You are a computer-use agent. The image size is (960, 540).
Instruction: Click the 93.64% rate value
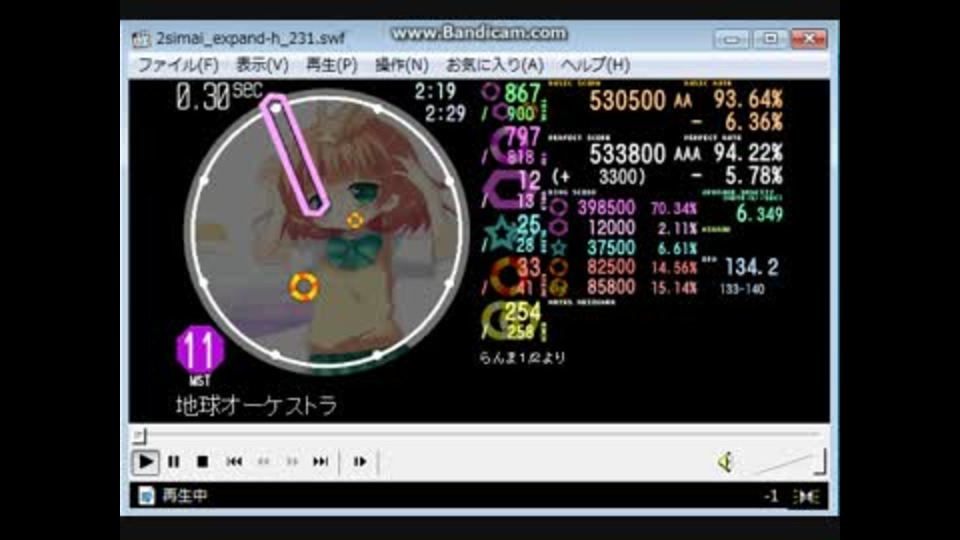[748, 99]
